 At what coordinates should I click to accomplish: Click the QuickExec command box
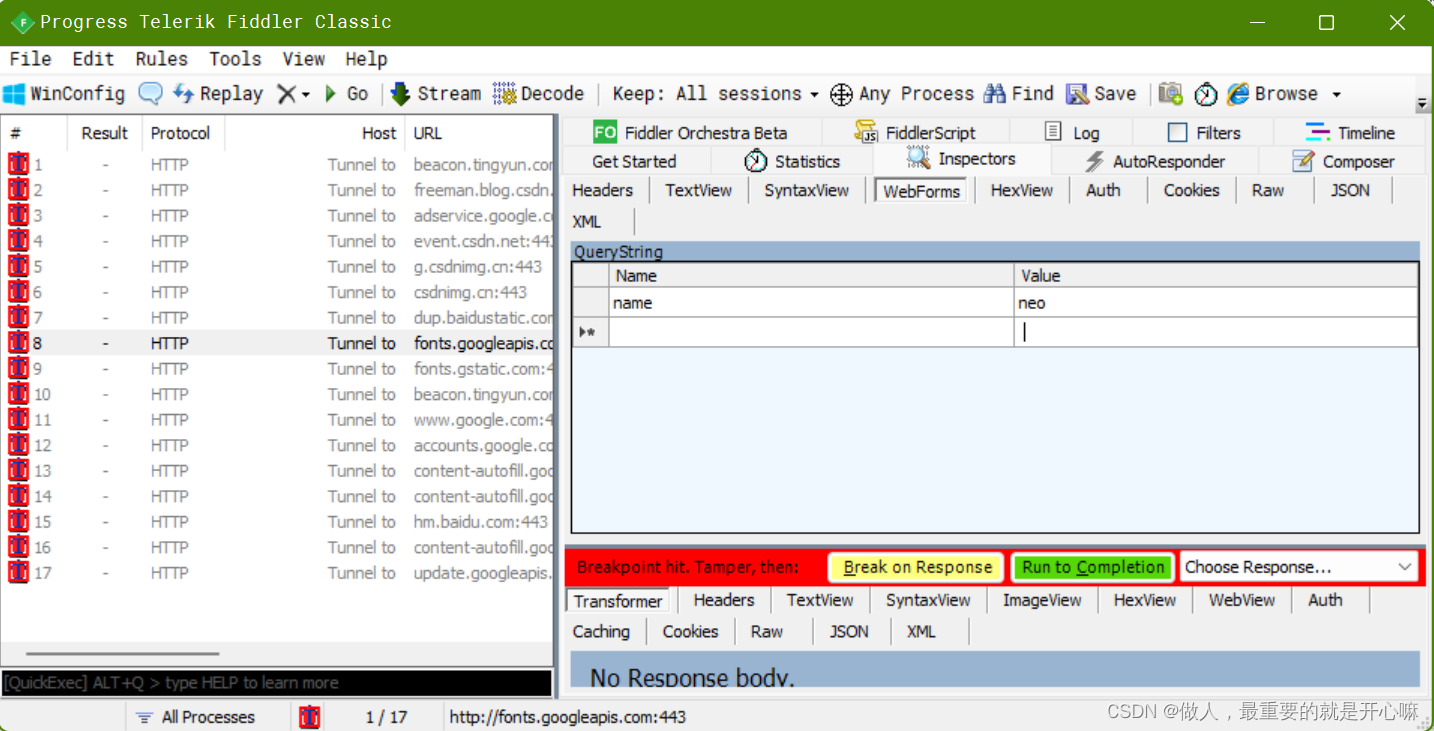pos(276,683)
